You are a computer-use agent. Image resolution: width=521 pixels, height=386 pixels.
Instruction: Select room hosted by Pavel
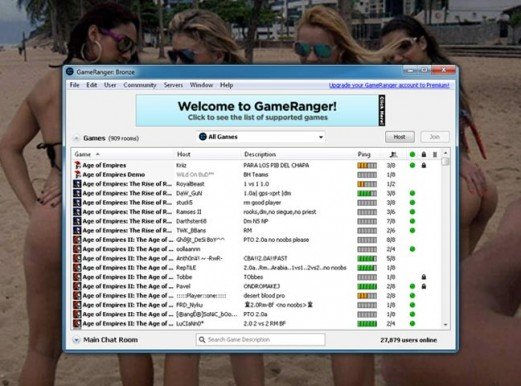tap(257, 286)
